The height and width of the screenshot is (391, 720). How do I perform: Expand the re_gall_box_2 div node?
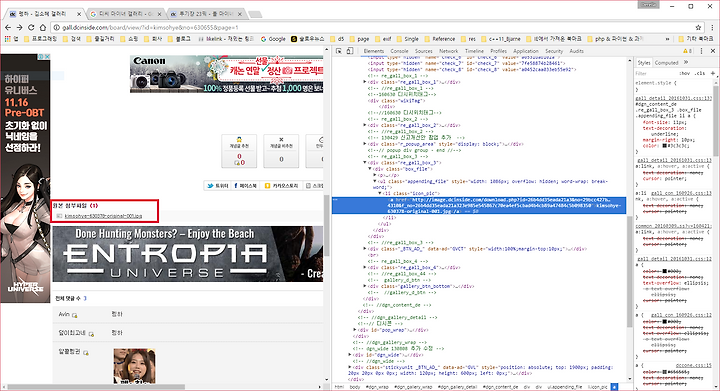[365, 125]
